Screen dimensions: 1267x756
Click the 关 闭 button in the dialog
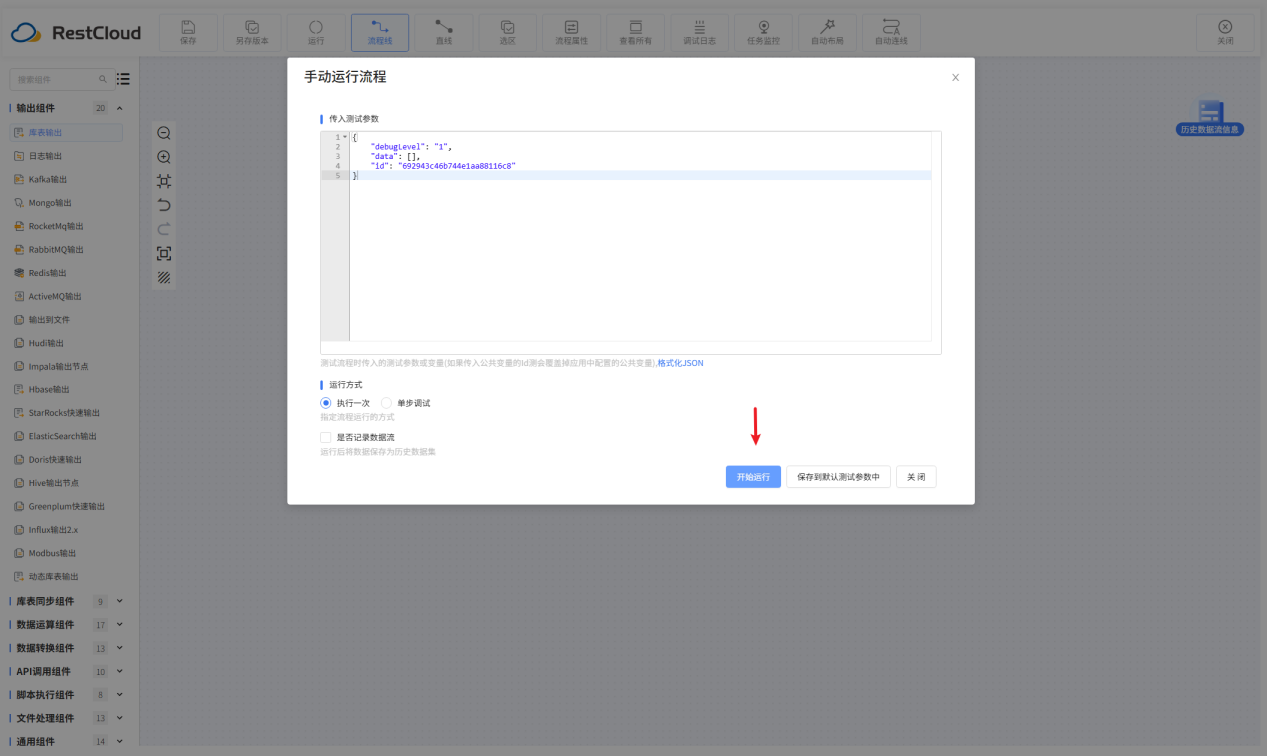pyautogui.click(x=916, y=477)
